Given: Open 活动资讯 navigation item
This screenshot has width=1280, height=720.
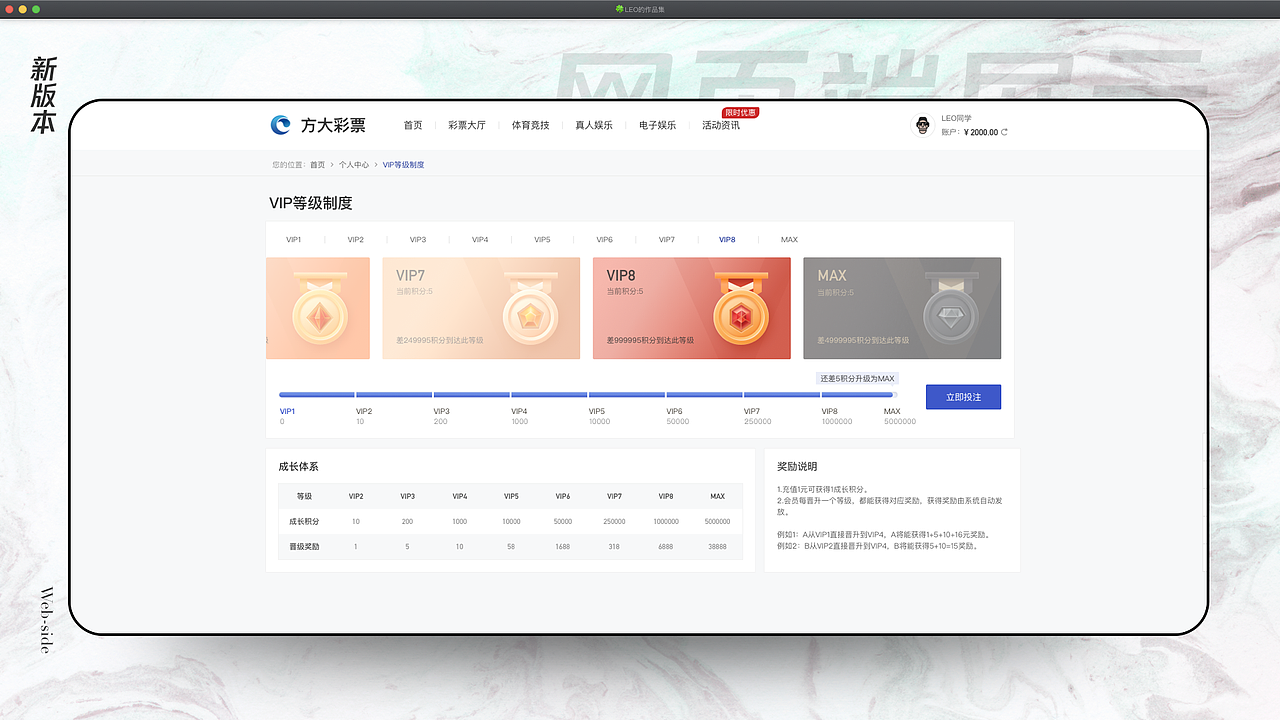Looking at the screenshot, I should 721,126.
